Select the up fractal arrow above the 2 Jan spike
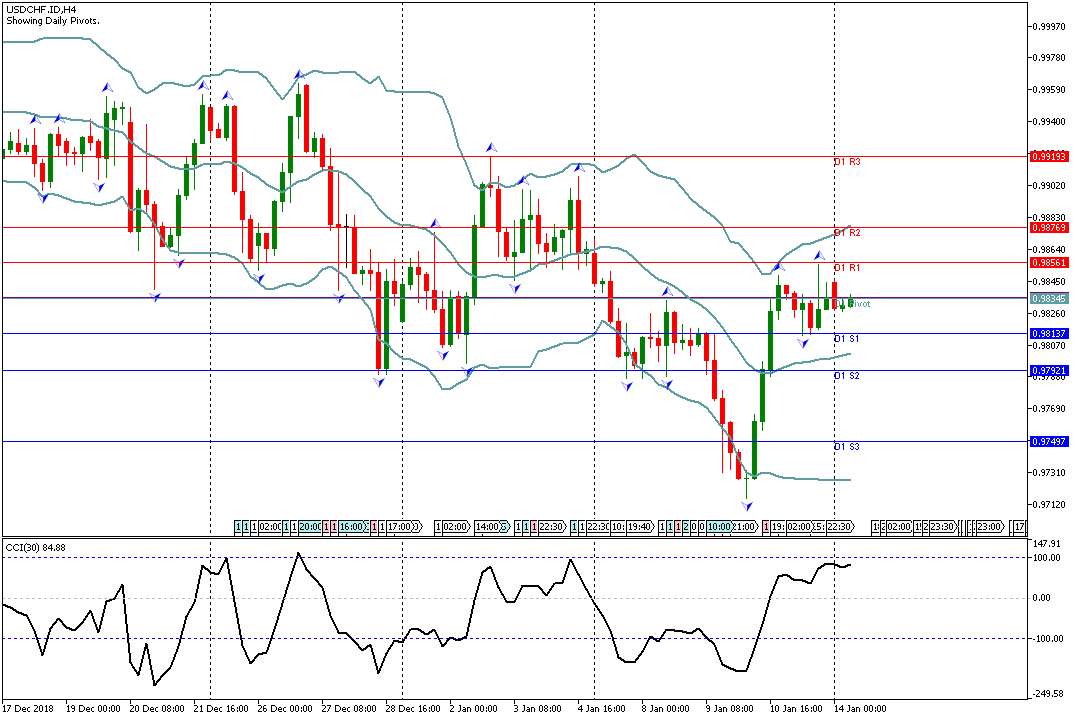 [x=491, y=147]
